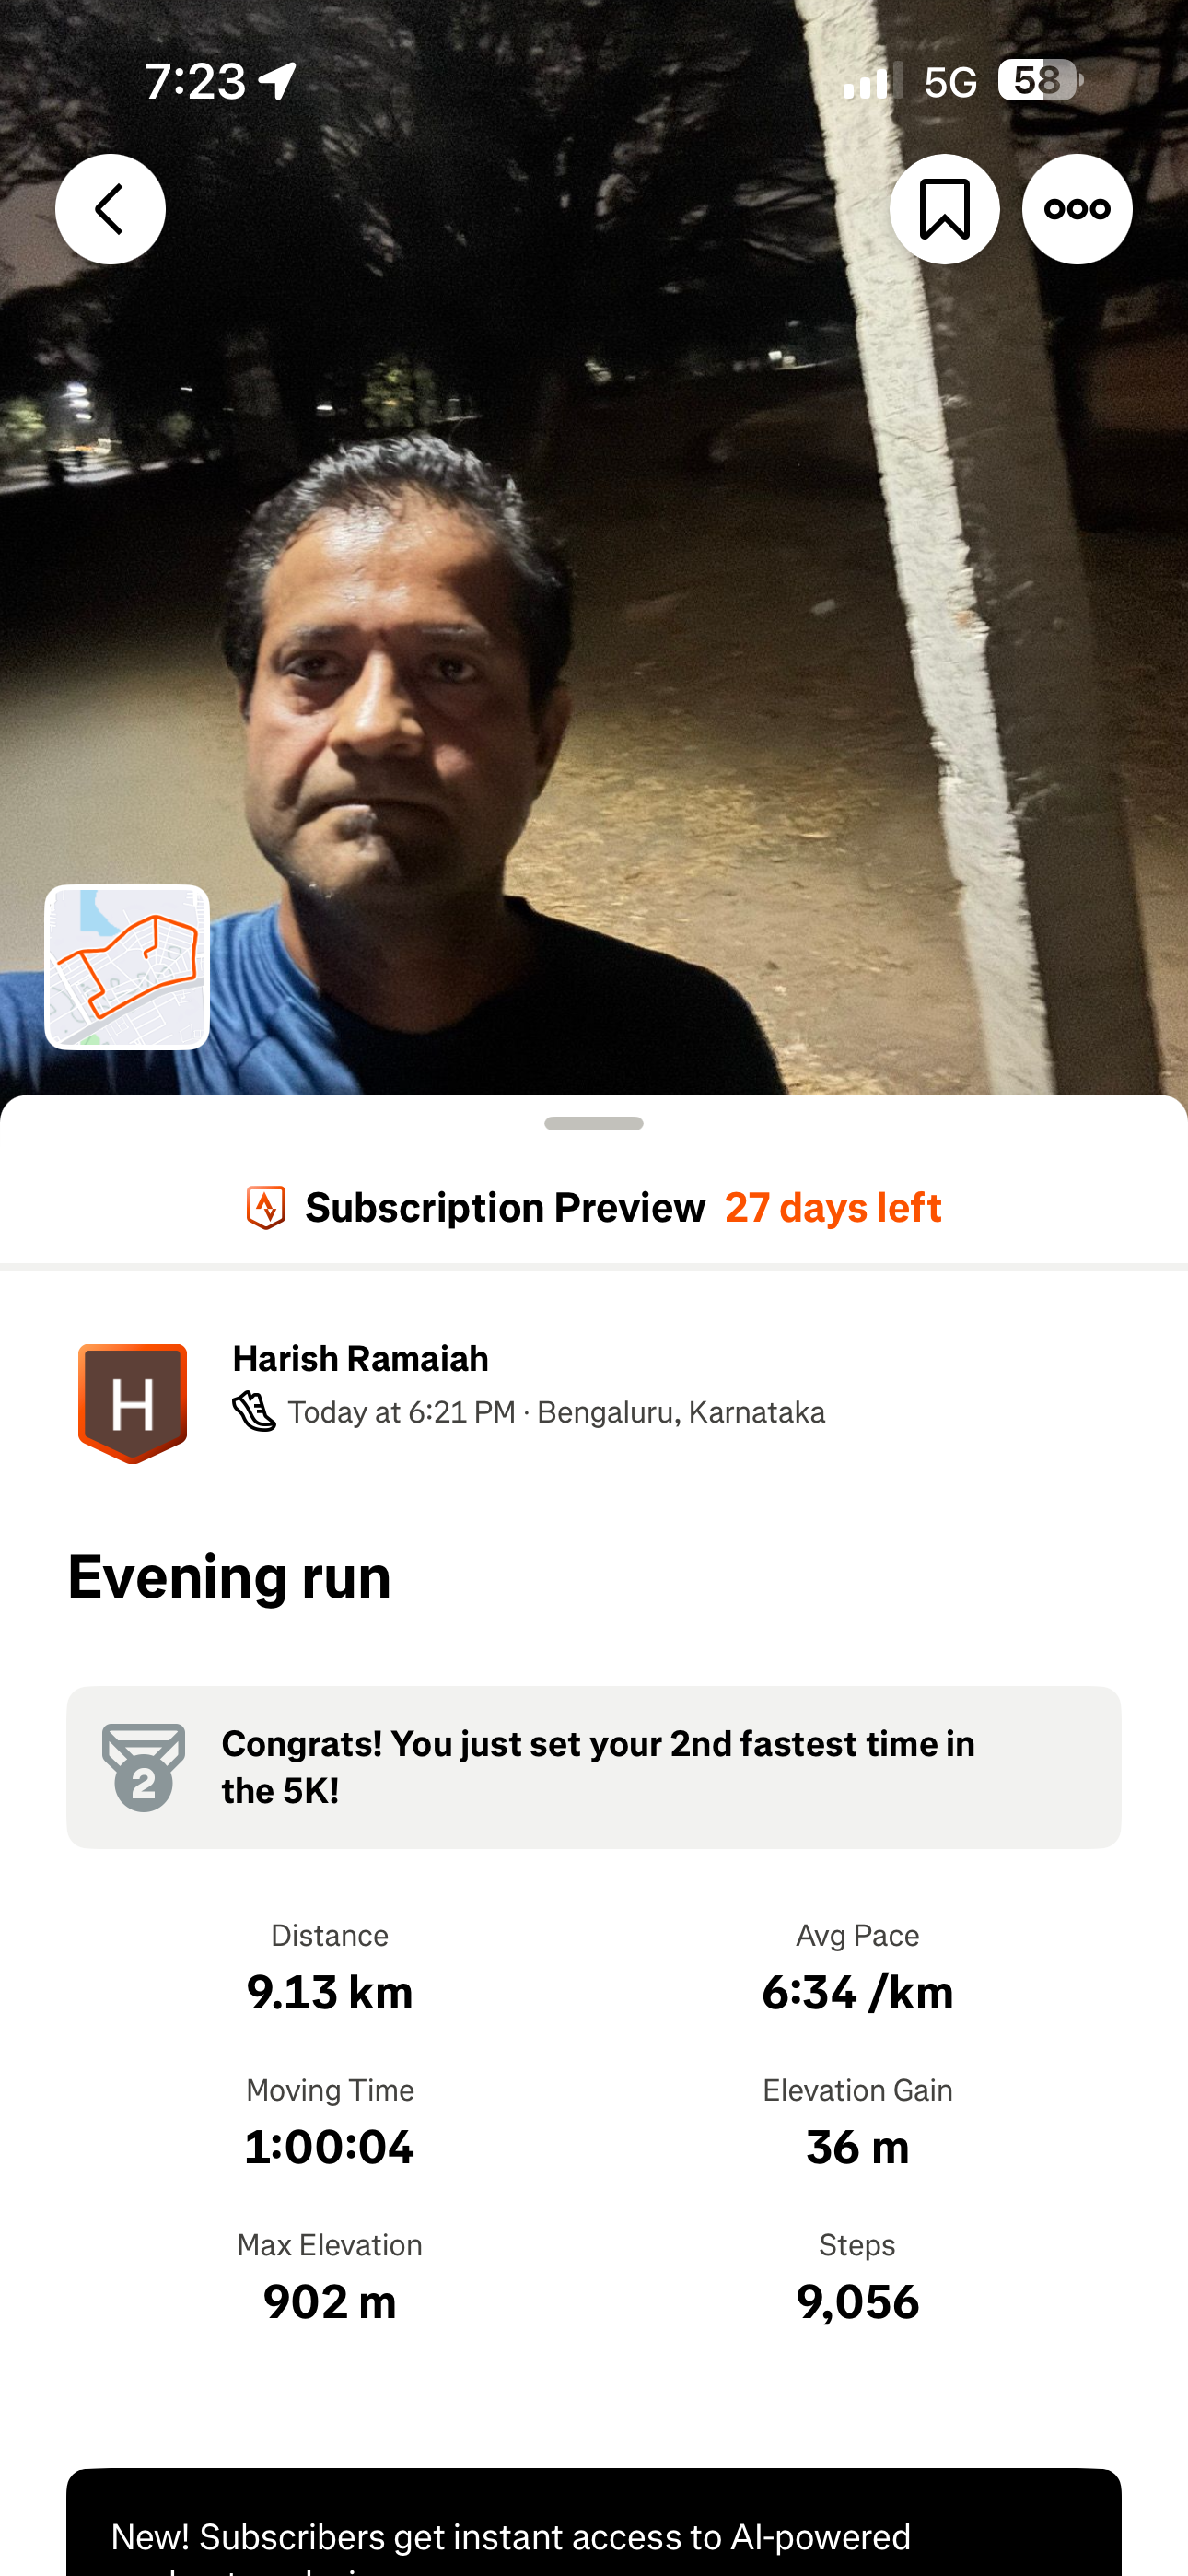Image resolution: width=1188 pixels, height=2576 pixels.
Task: Tap the 2nd place medal icon
Action: pyautogui.click(x=144, y=1767)
